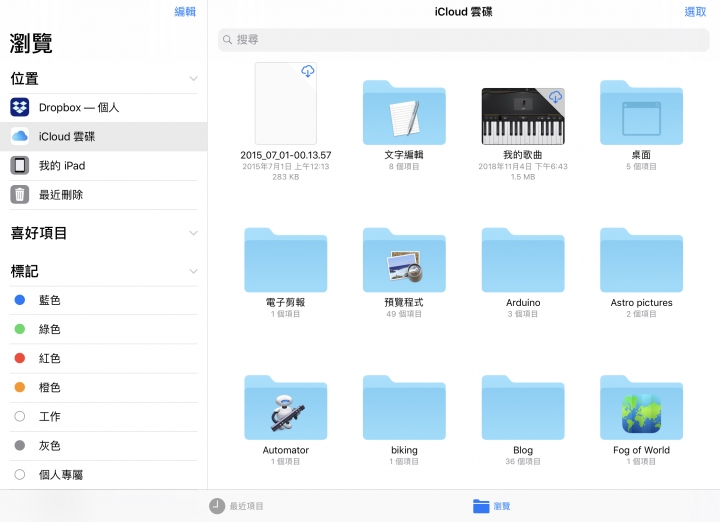
Task: Select the 灰色 gray tag dot
Action: (20, 445)
